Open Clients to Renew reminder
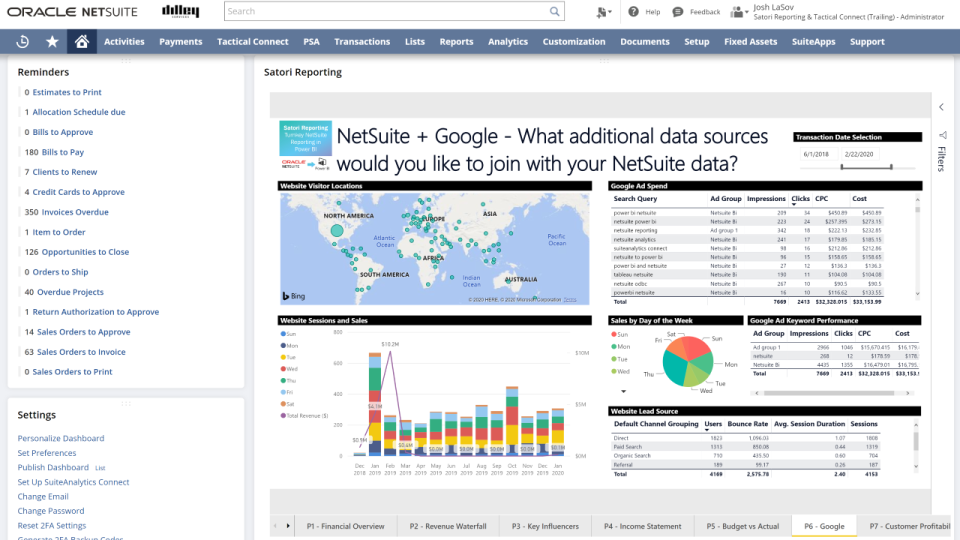Viewport: 960px width, 540px height. (x=64, y=172)
